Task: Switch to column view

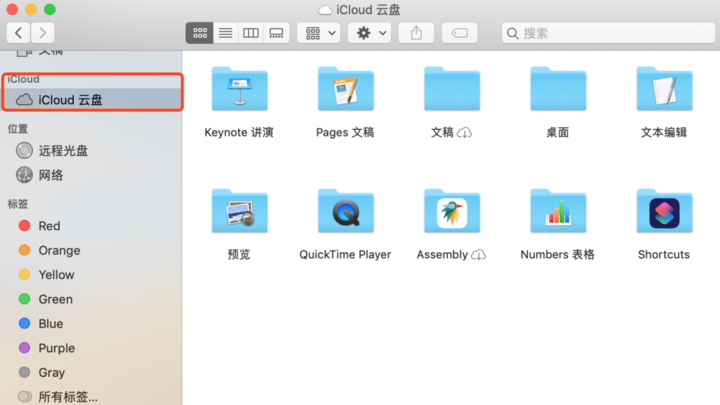Action: tap(251, 33)
